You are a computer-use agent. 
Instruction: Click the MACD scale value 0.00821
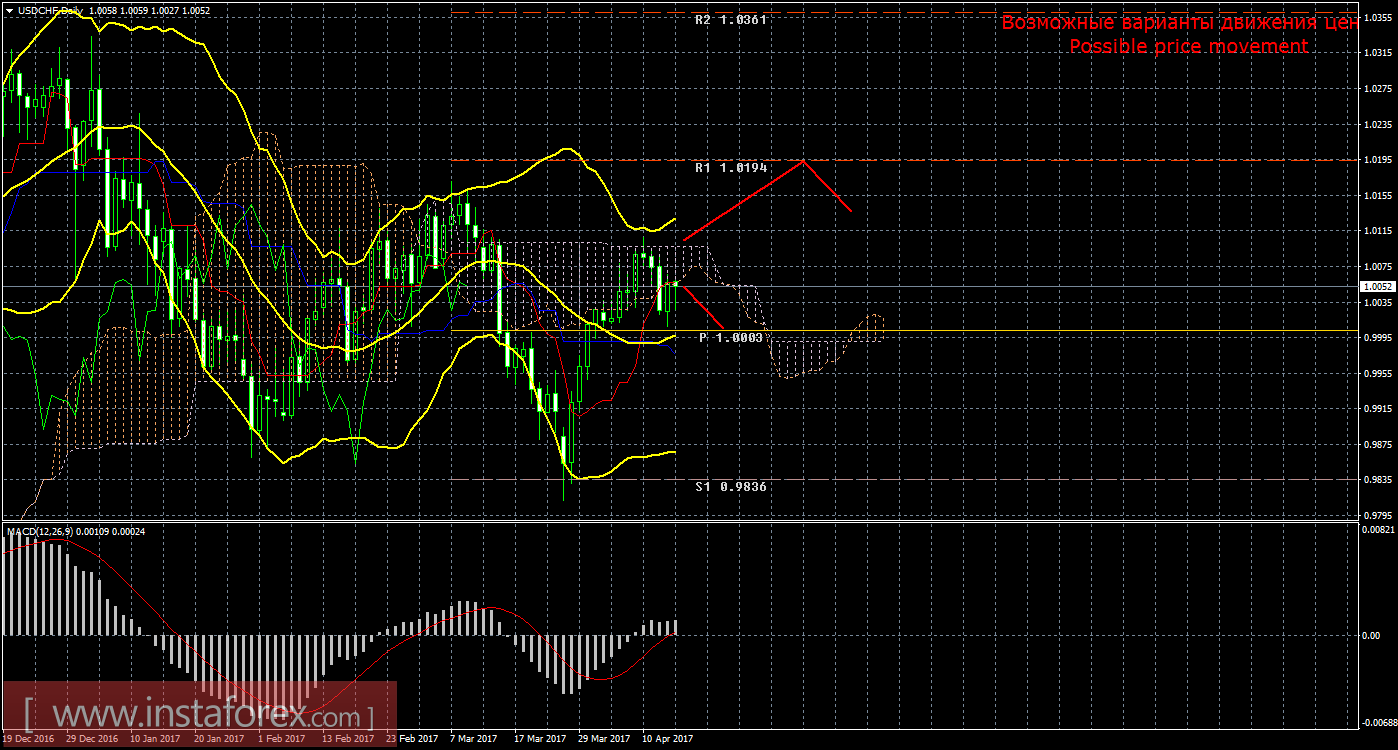click(1380, 529)
